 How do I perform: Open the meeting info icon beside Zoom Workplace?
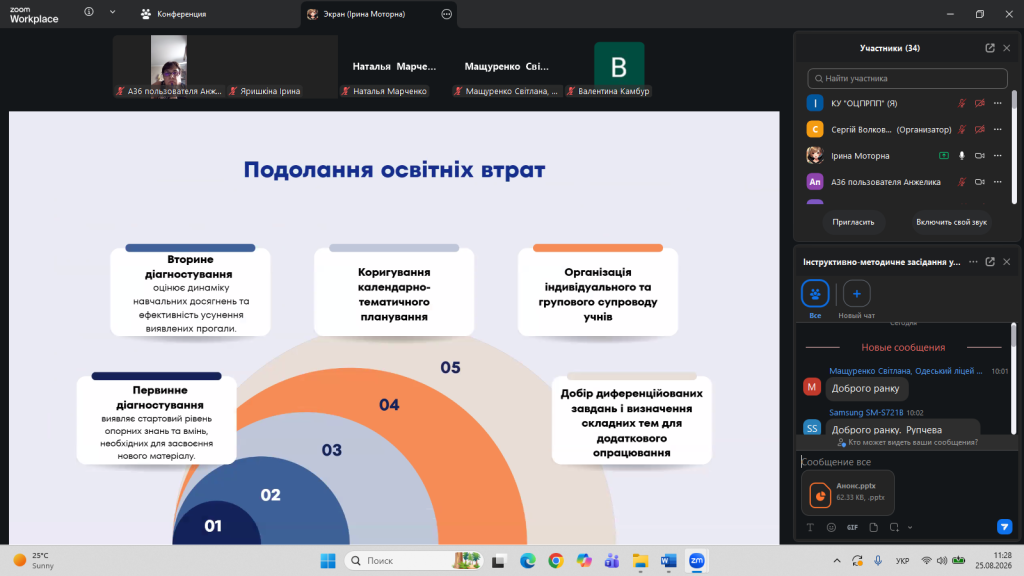pyautogui.click(x=89, y=12)
